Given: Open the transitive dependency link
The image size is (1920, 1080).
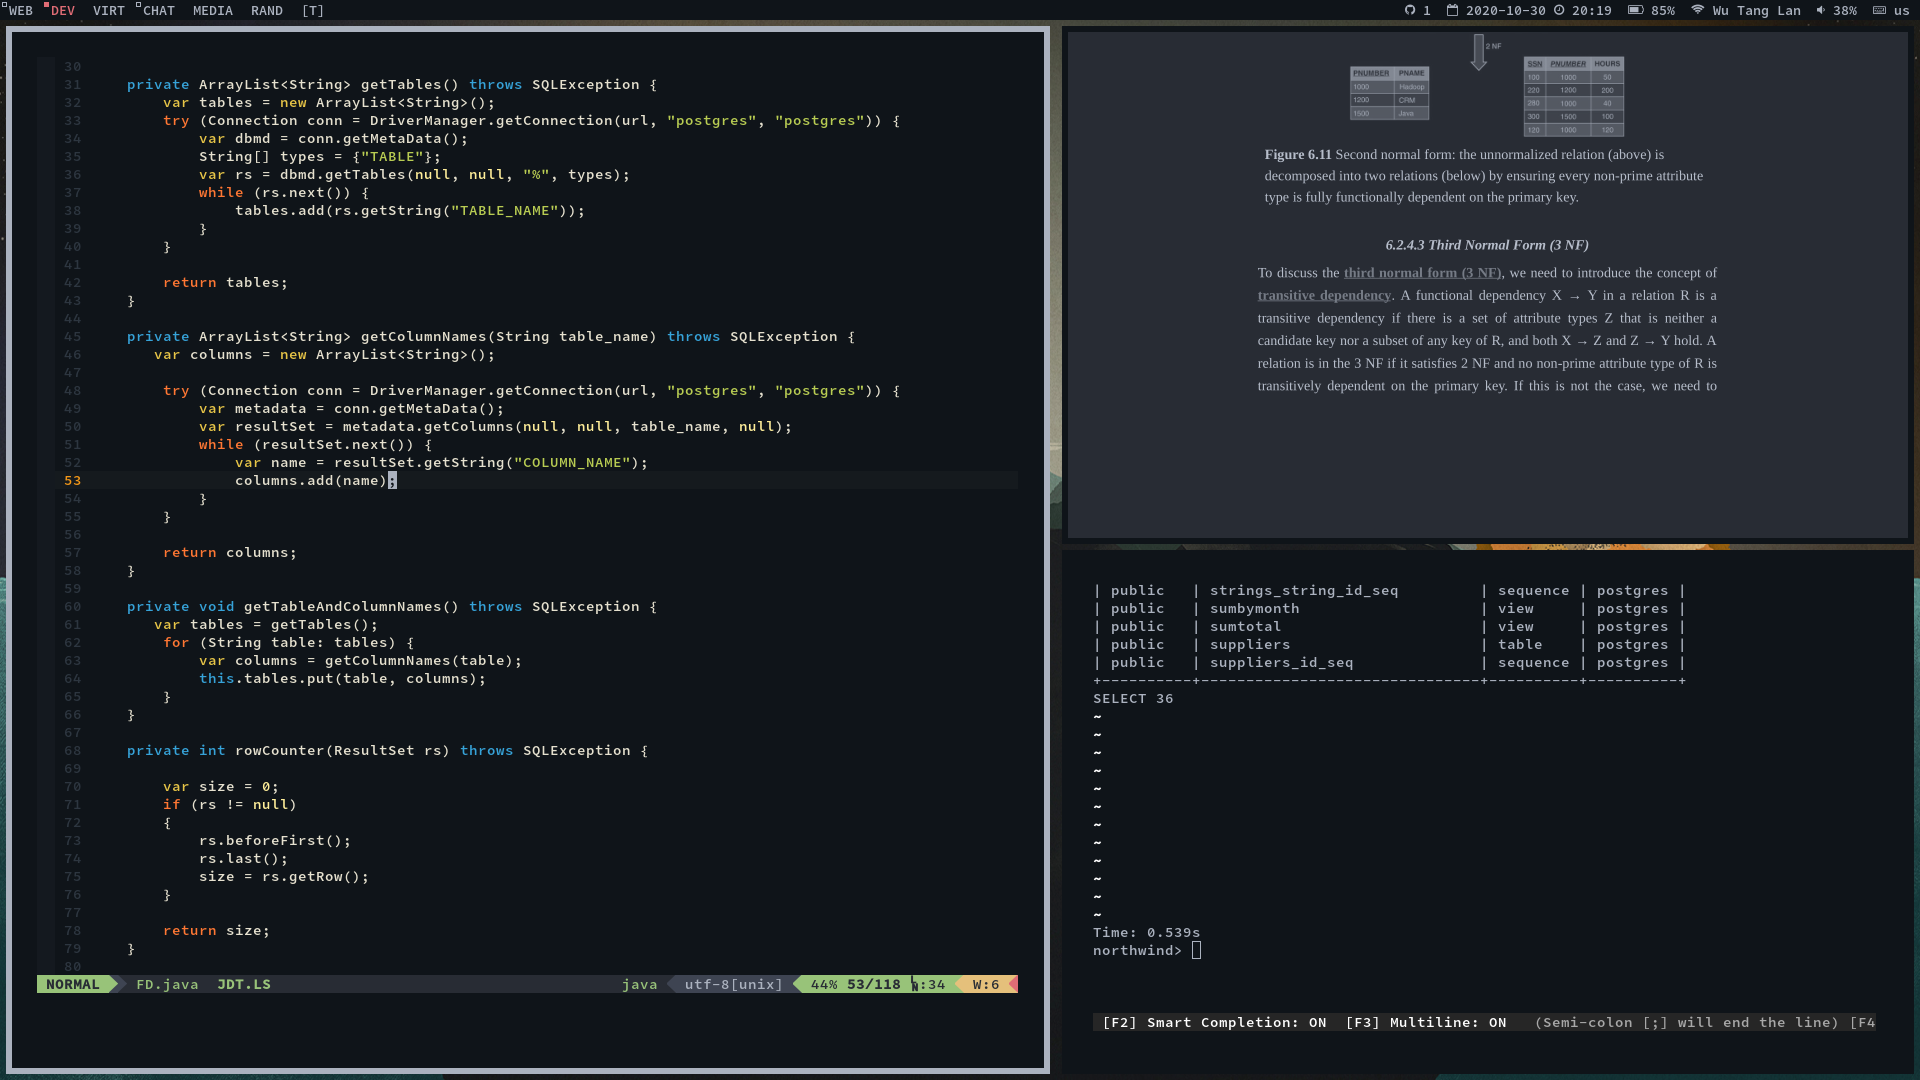Looking at the screenshot, I should [1324, 296].
